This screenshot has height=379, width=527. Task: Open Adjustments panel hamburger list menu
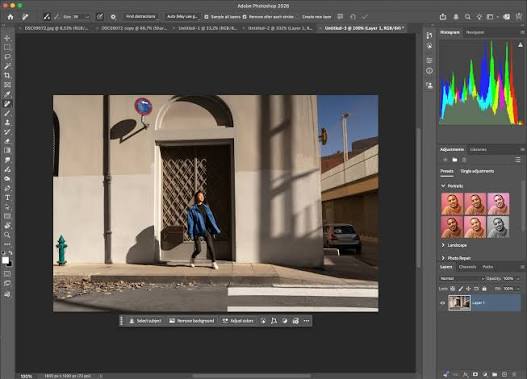[x=517, y=160]
